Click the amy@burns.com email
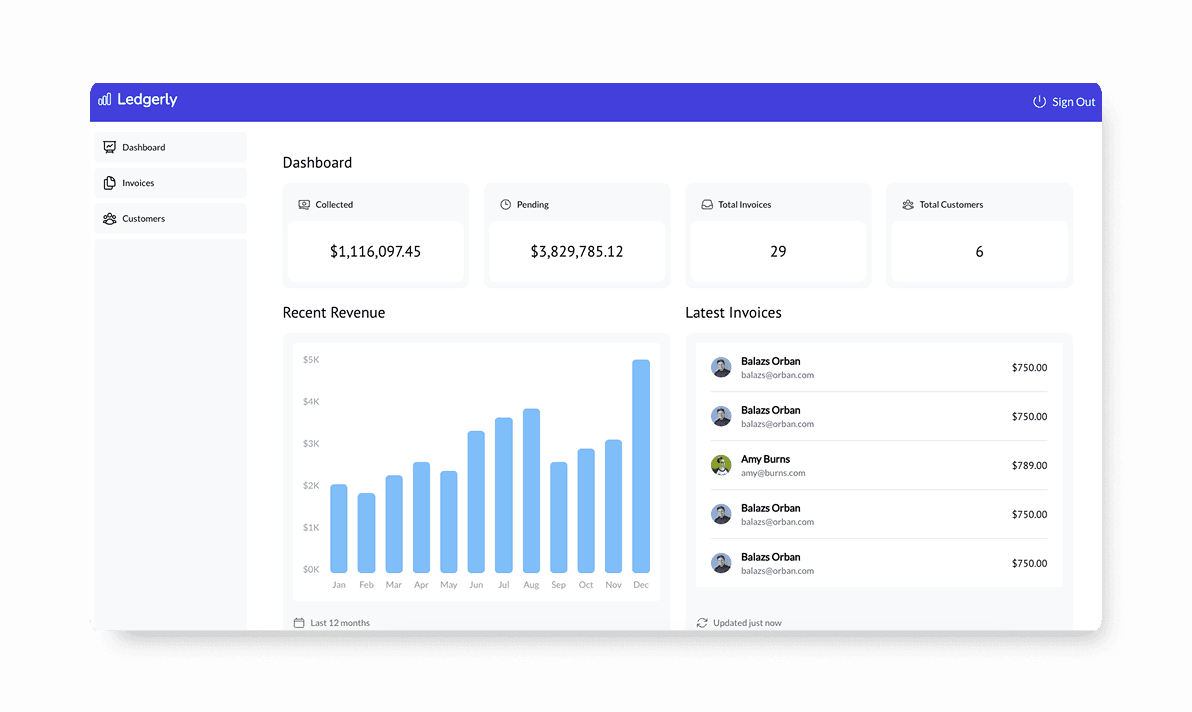This screenshot has height=712, width=1192. (773, 473)
